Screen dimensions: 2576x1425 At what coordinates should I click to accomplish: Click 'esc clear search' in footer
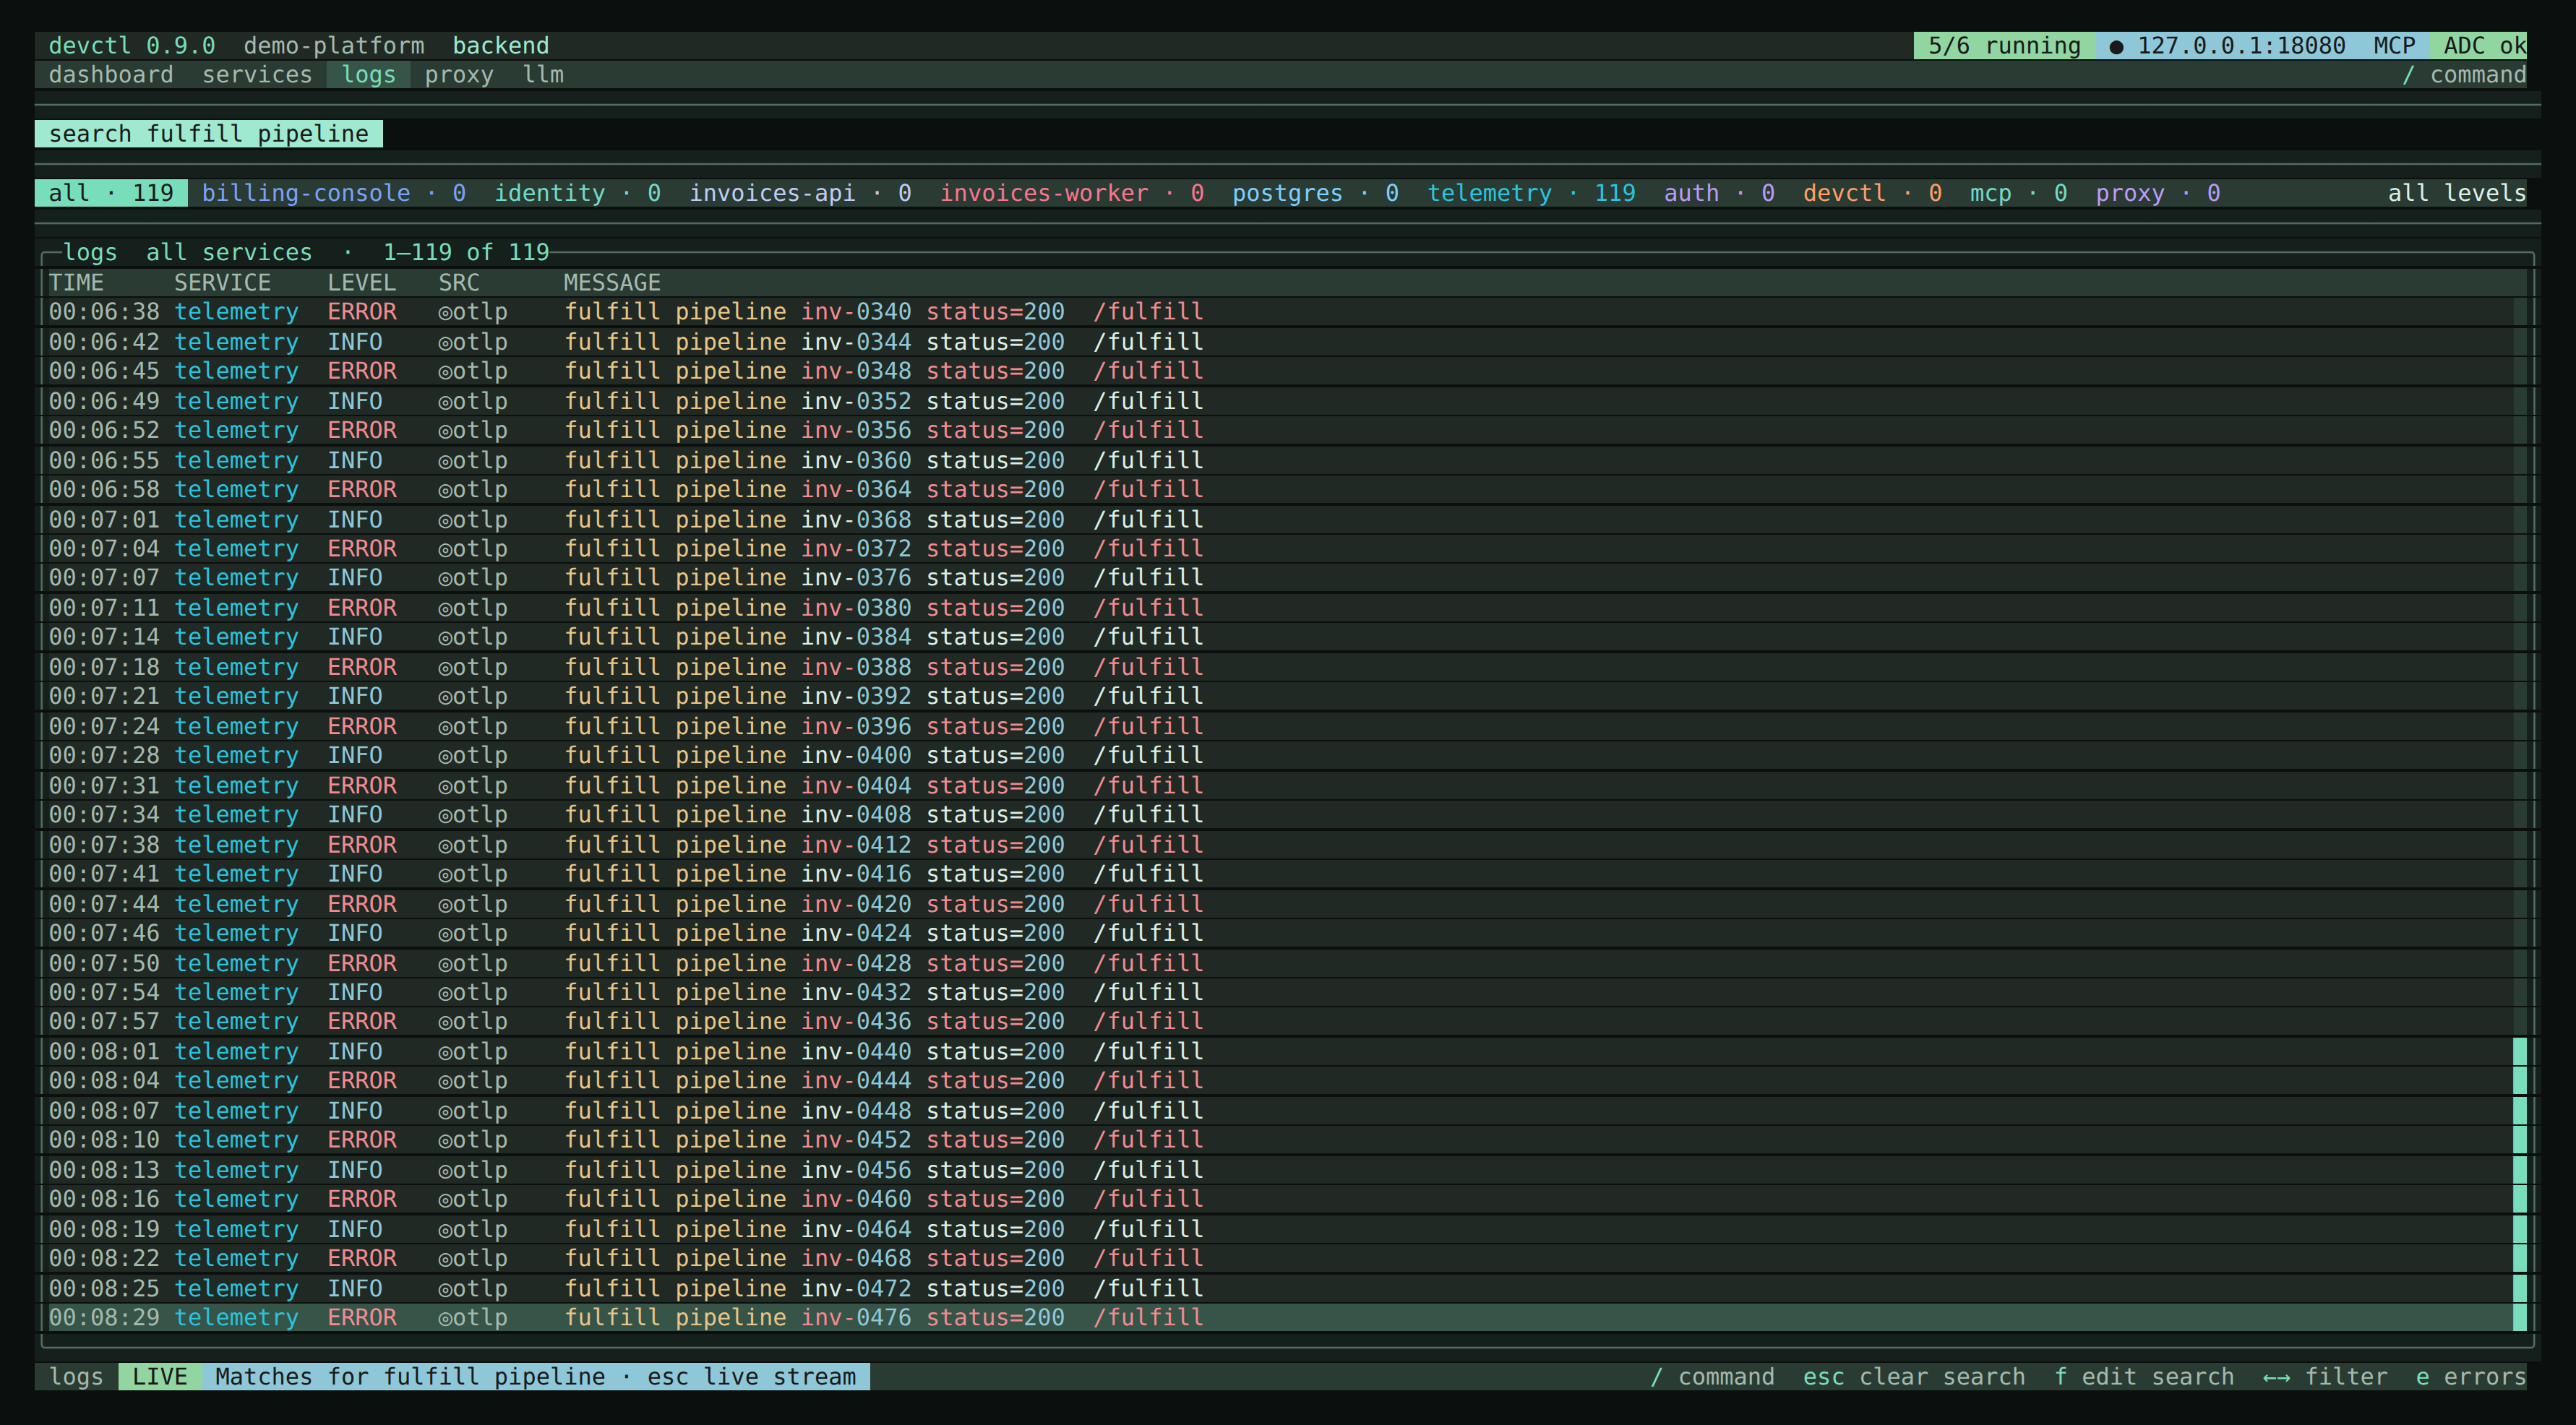tap(1914, 1377)
